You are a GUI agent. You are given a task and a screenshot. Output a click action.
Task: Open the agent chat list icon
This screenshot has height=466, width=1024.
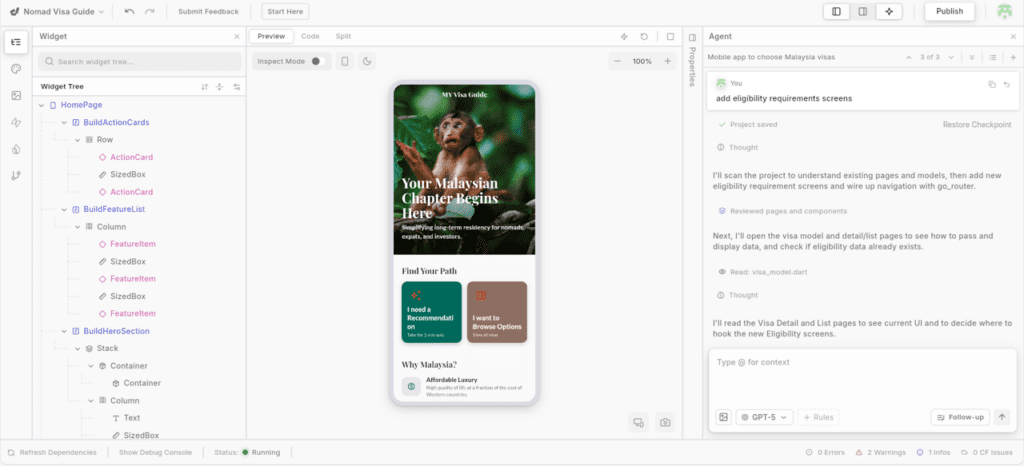993,57
